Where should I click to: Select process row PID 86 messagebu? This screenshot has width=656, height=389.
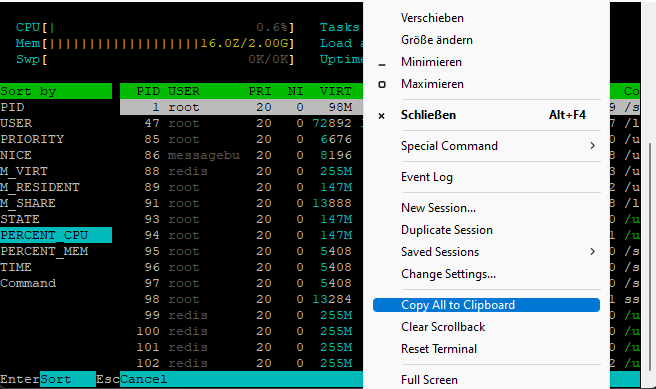coord(241,155)
